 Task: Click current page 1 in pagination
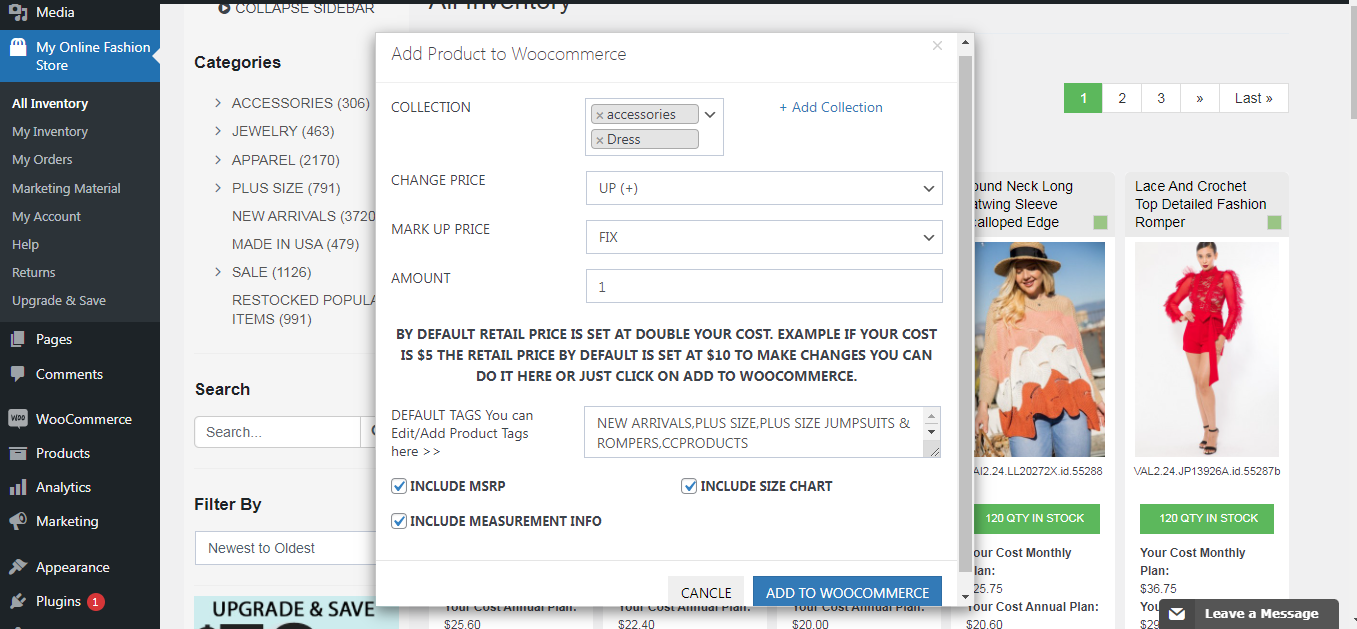point(1083,98)
